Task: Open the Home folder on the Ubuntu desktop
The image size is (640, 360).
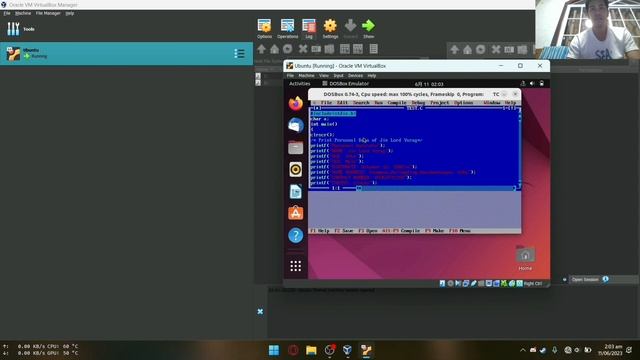Action: click(525, 258)
